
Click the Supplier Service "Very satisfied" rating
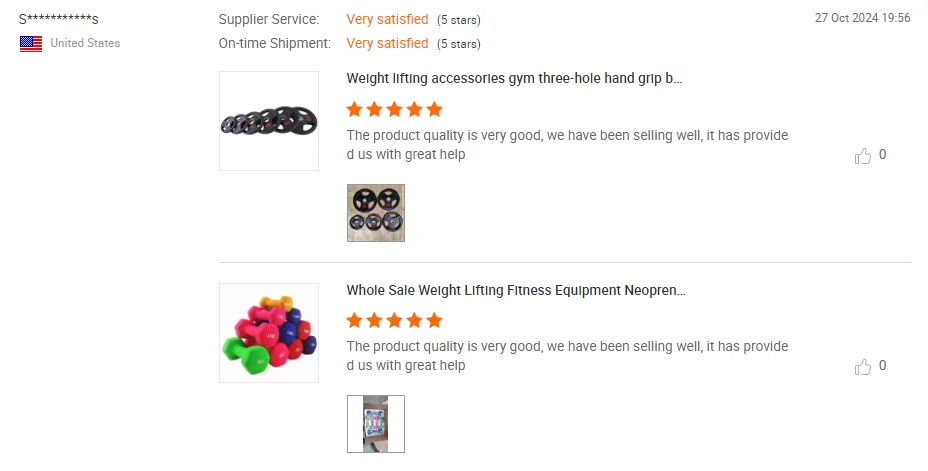[x=387, y=20]
